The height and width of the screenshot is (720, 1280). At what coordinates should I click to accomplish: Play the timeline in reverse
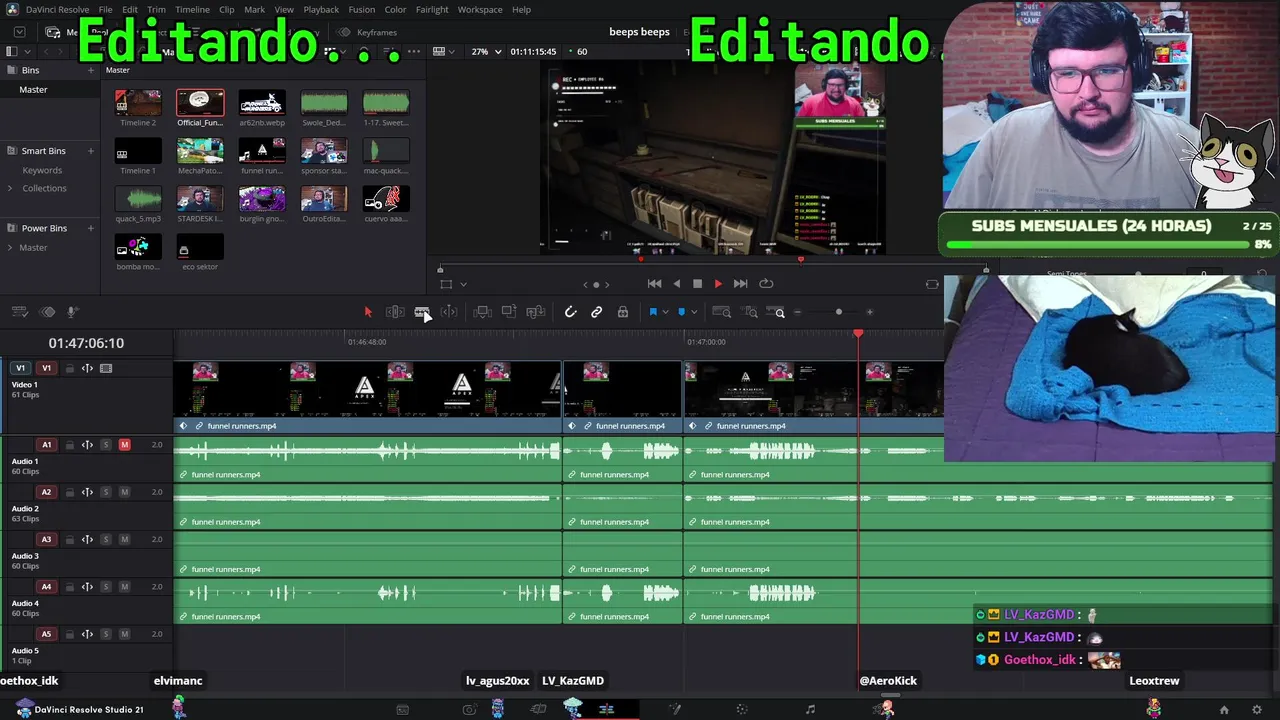tap(677, 284)
